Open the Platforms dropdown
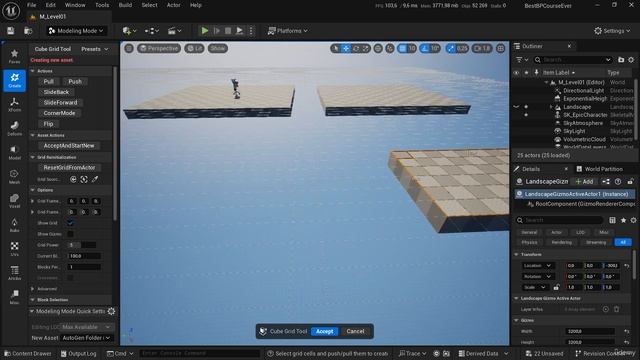The image size is (640, 360). (x=287, y=31)
